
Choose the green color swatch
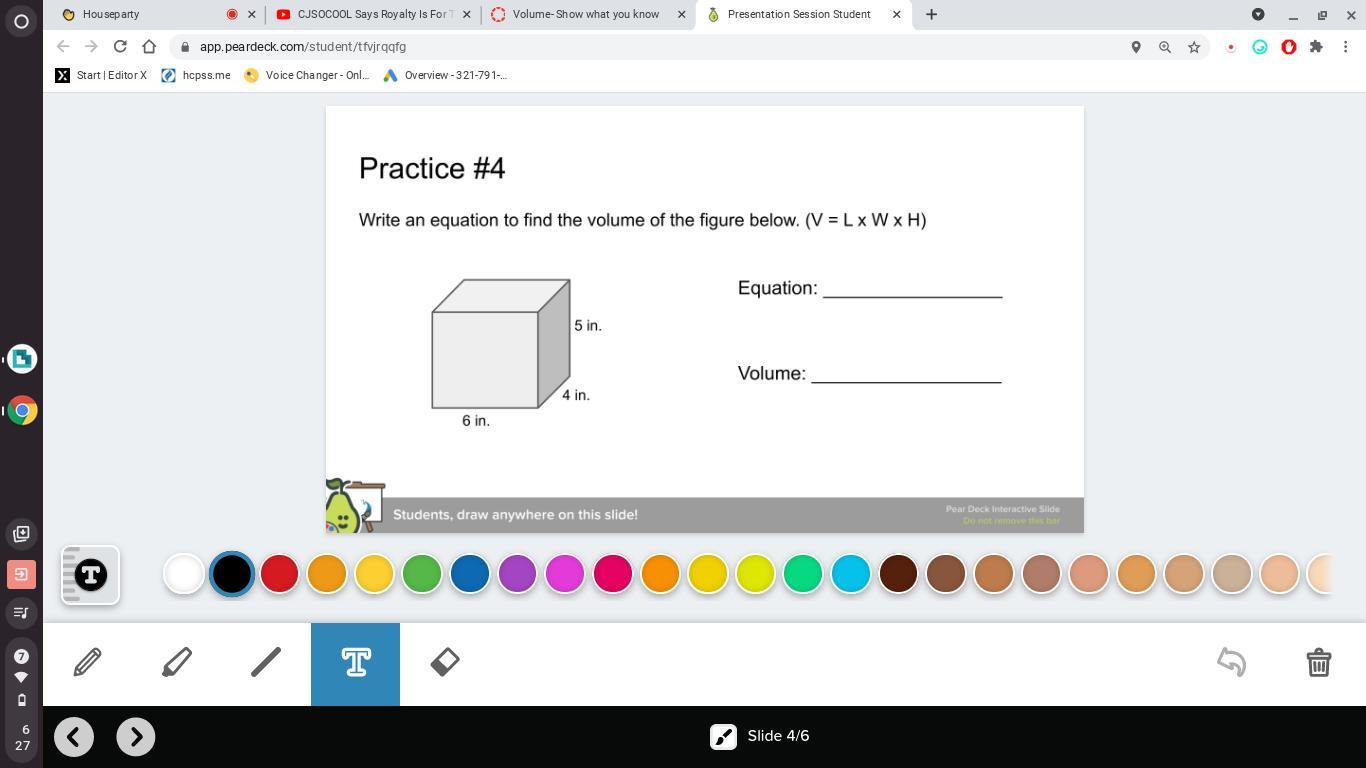422,574
